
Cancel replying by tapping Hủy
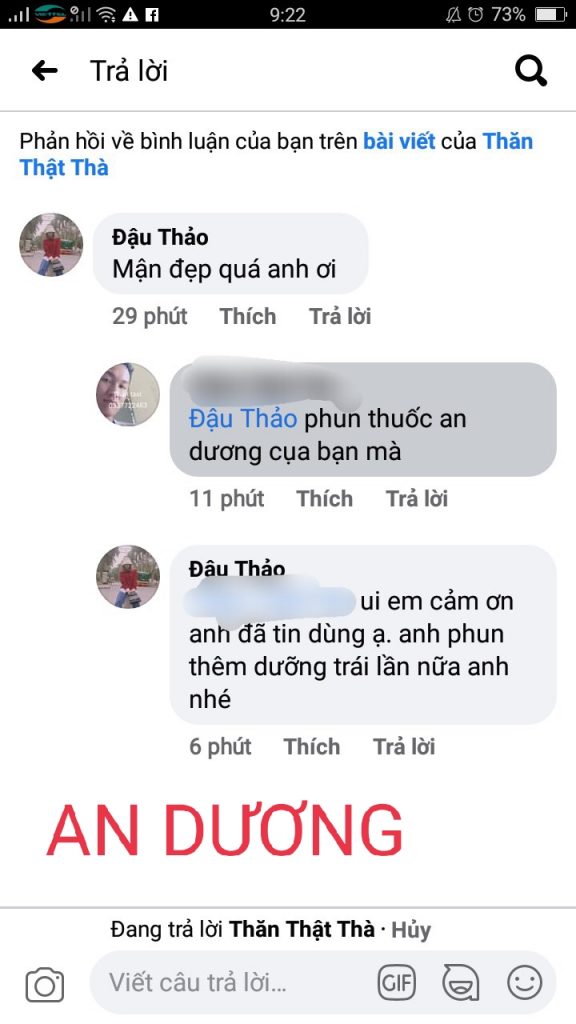pos(411,930)
